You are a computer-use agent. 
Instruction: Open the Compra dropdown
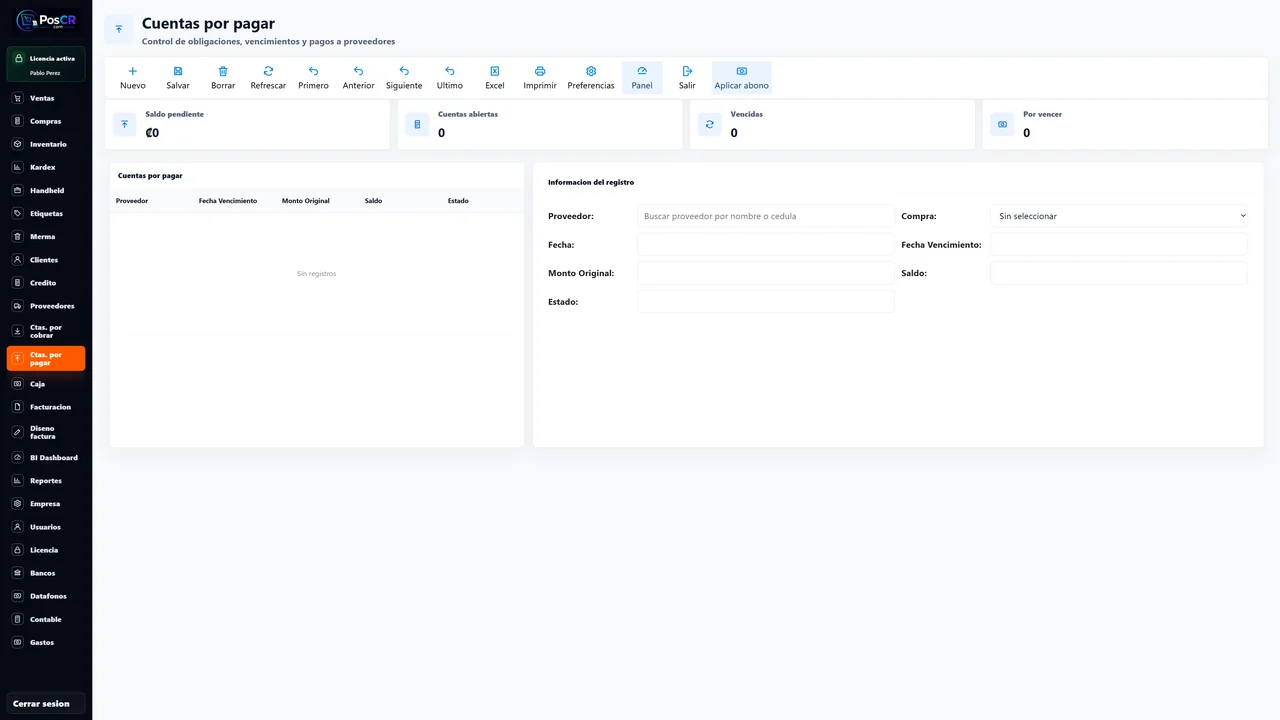pyautogui.click(x=1119, y=216)
